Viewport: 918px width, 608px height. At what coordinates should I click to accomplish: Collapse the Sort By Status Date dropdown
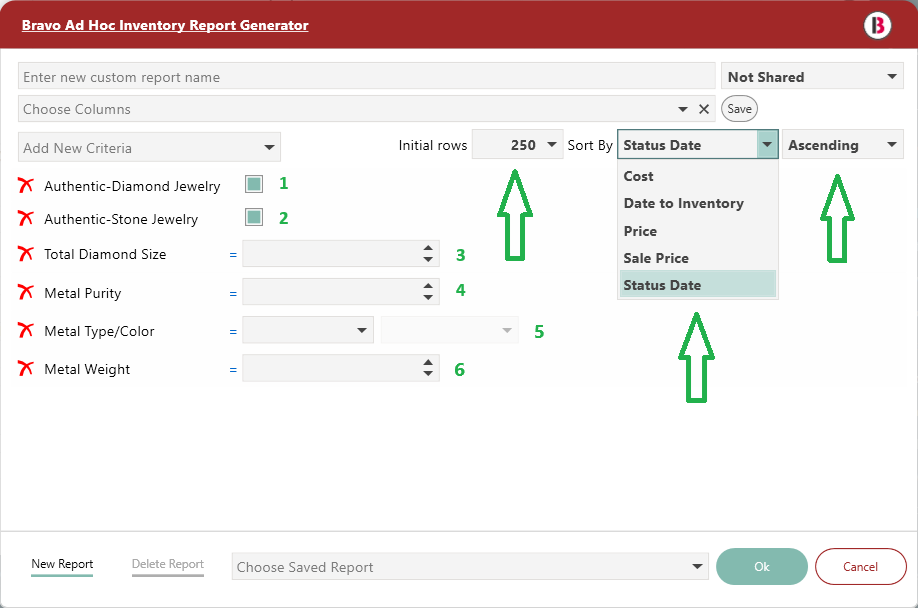pyautogui.click(x=766, y=145)
